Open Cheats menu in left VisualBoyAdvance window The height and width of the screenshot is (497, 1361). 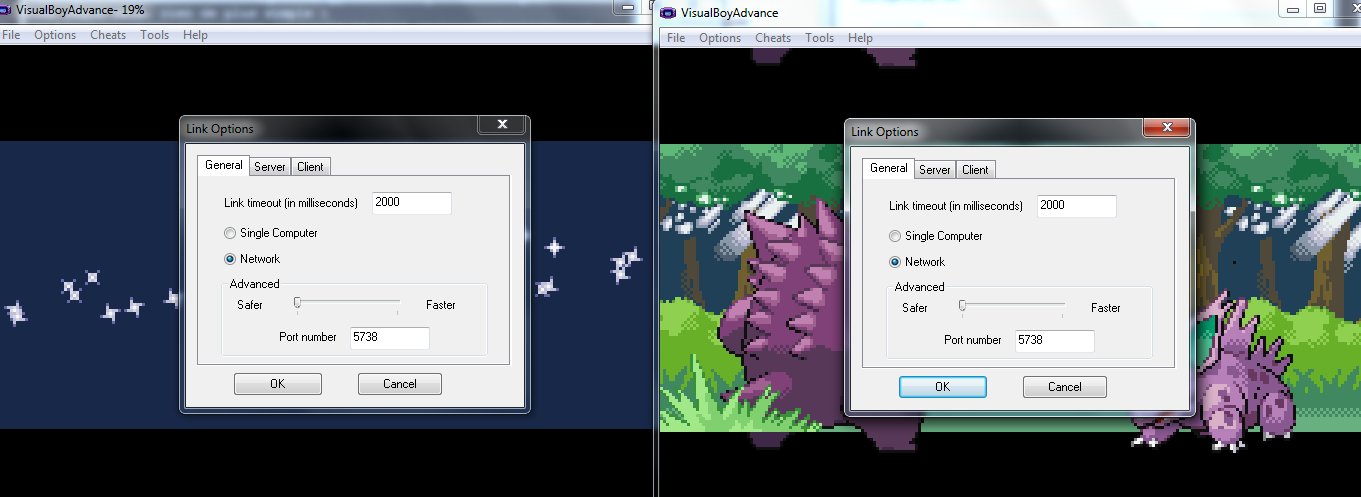click(108, 35)
